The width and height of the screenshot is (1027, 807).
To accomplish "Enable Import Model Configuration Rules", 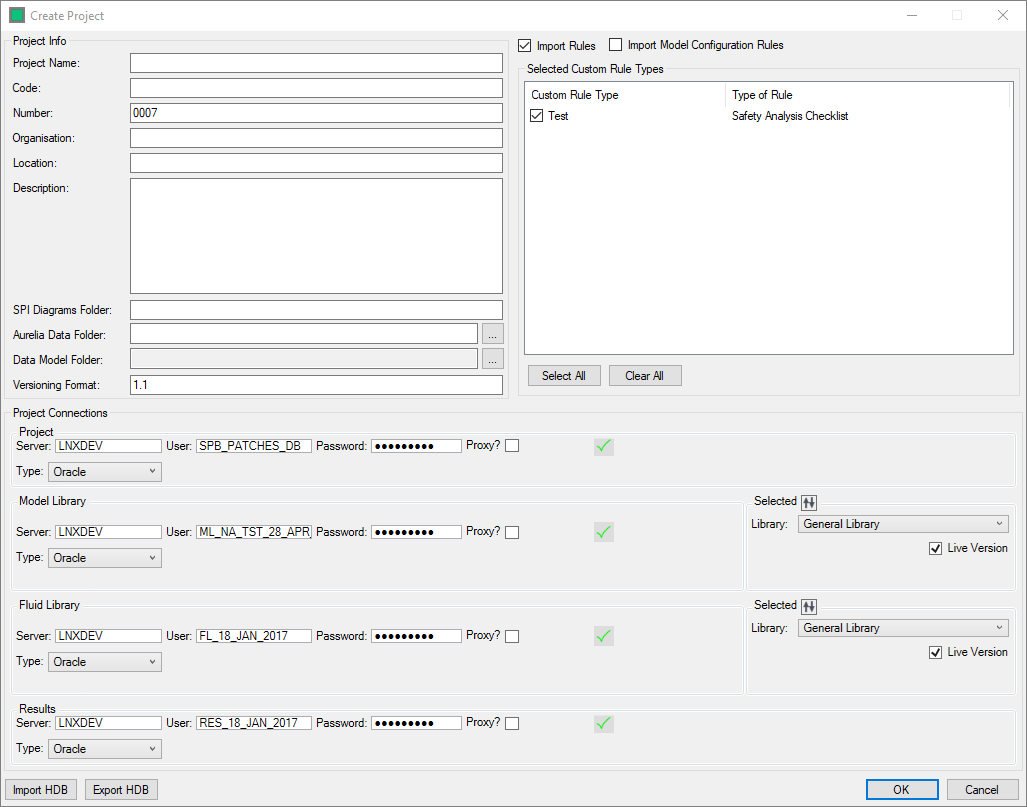I will 616,45.
